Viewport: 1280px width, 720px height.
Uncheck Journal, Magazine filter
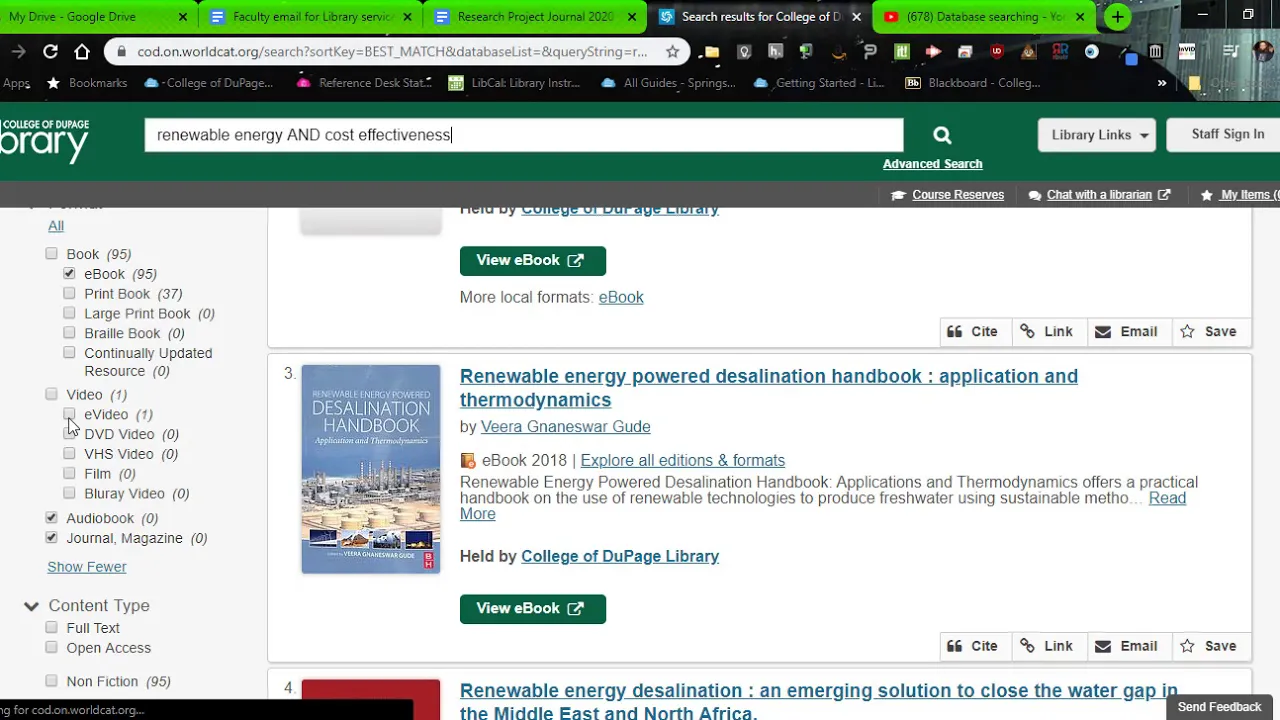pos(51,537)
